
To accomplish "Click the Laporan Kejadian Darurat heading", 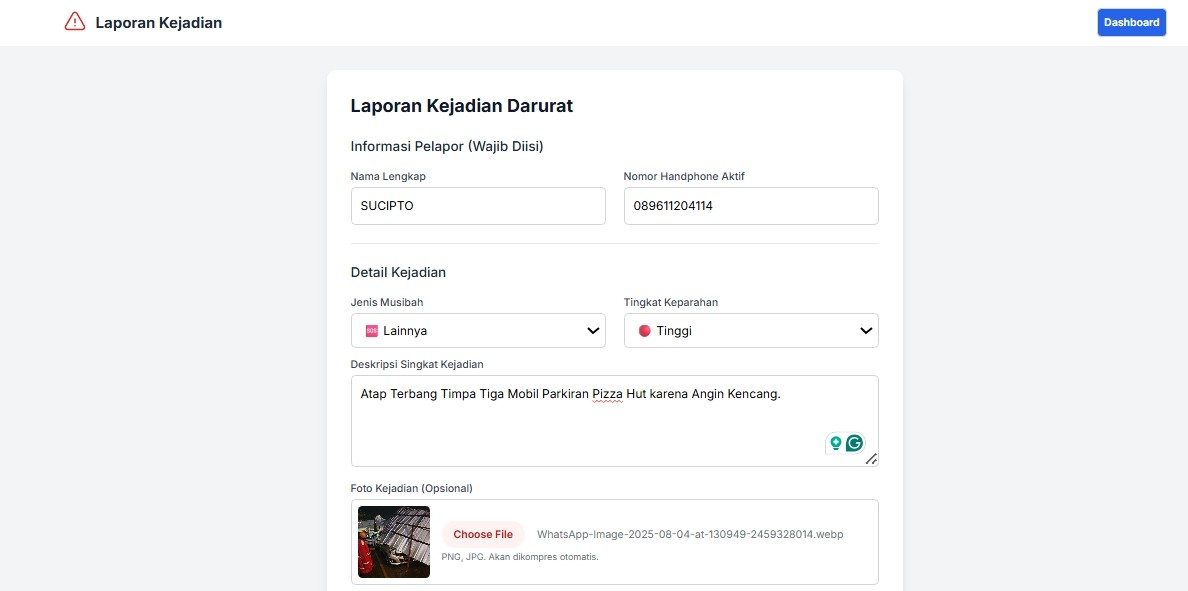I will [461, 105].
